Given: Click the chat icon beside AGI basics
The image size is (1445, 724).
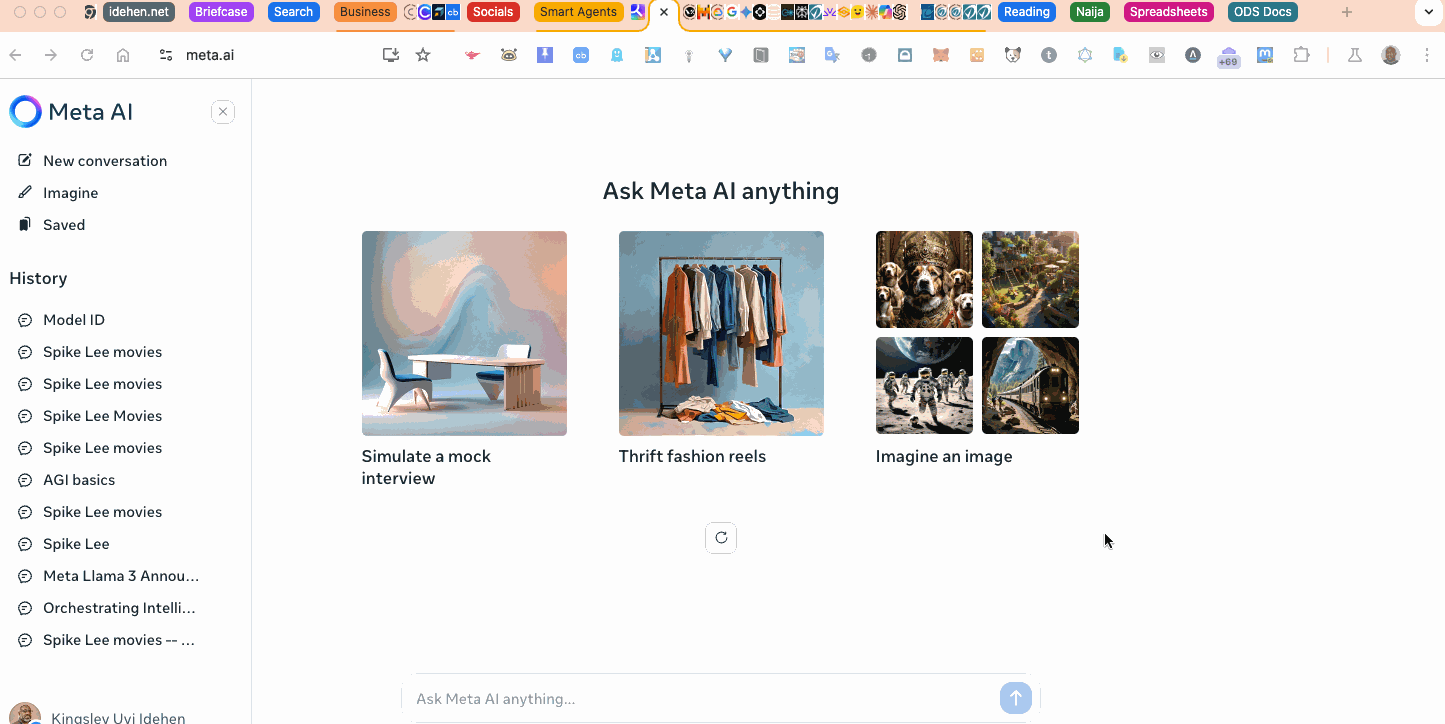Looking at the screenshot, I should pos(25,480).
